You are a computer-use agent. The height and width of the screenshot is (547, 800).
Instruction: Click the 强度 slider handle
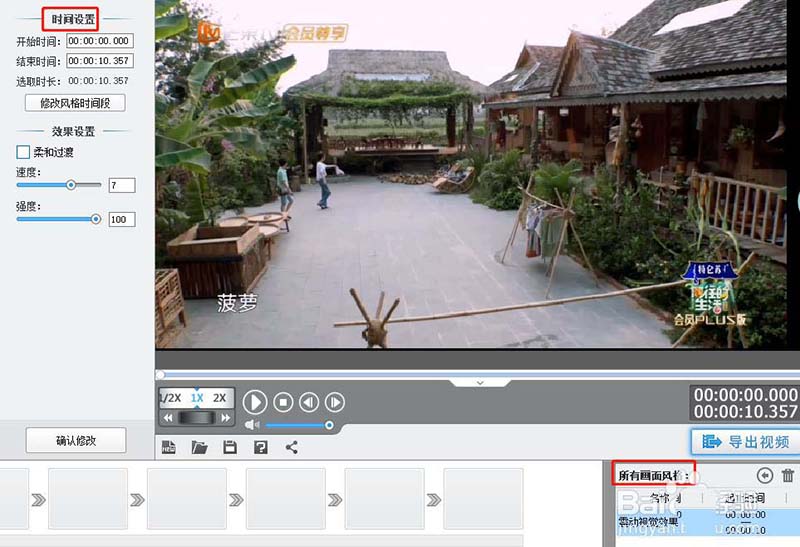coord(96,218)
